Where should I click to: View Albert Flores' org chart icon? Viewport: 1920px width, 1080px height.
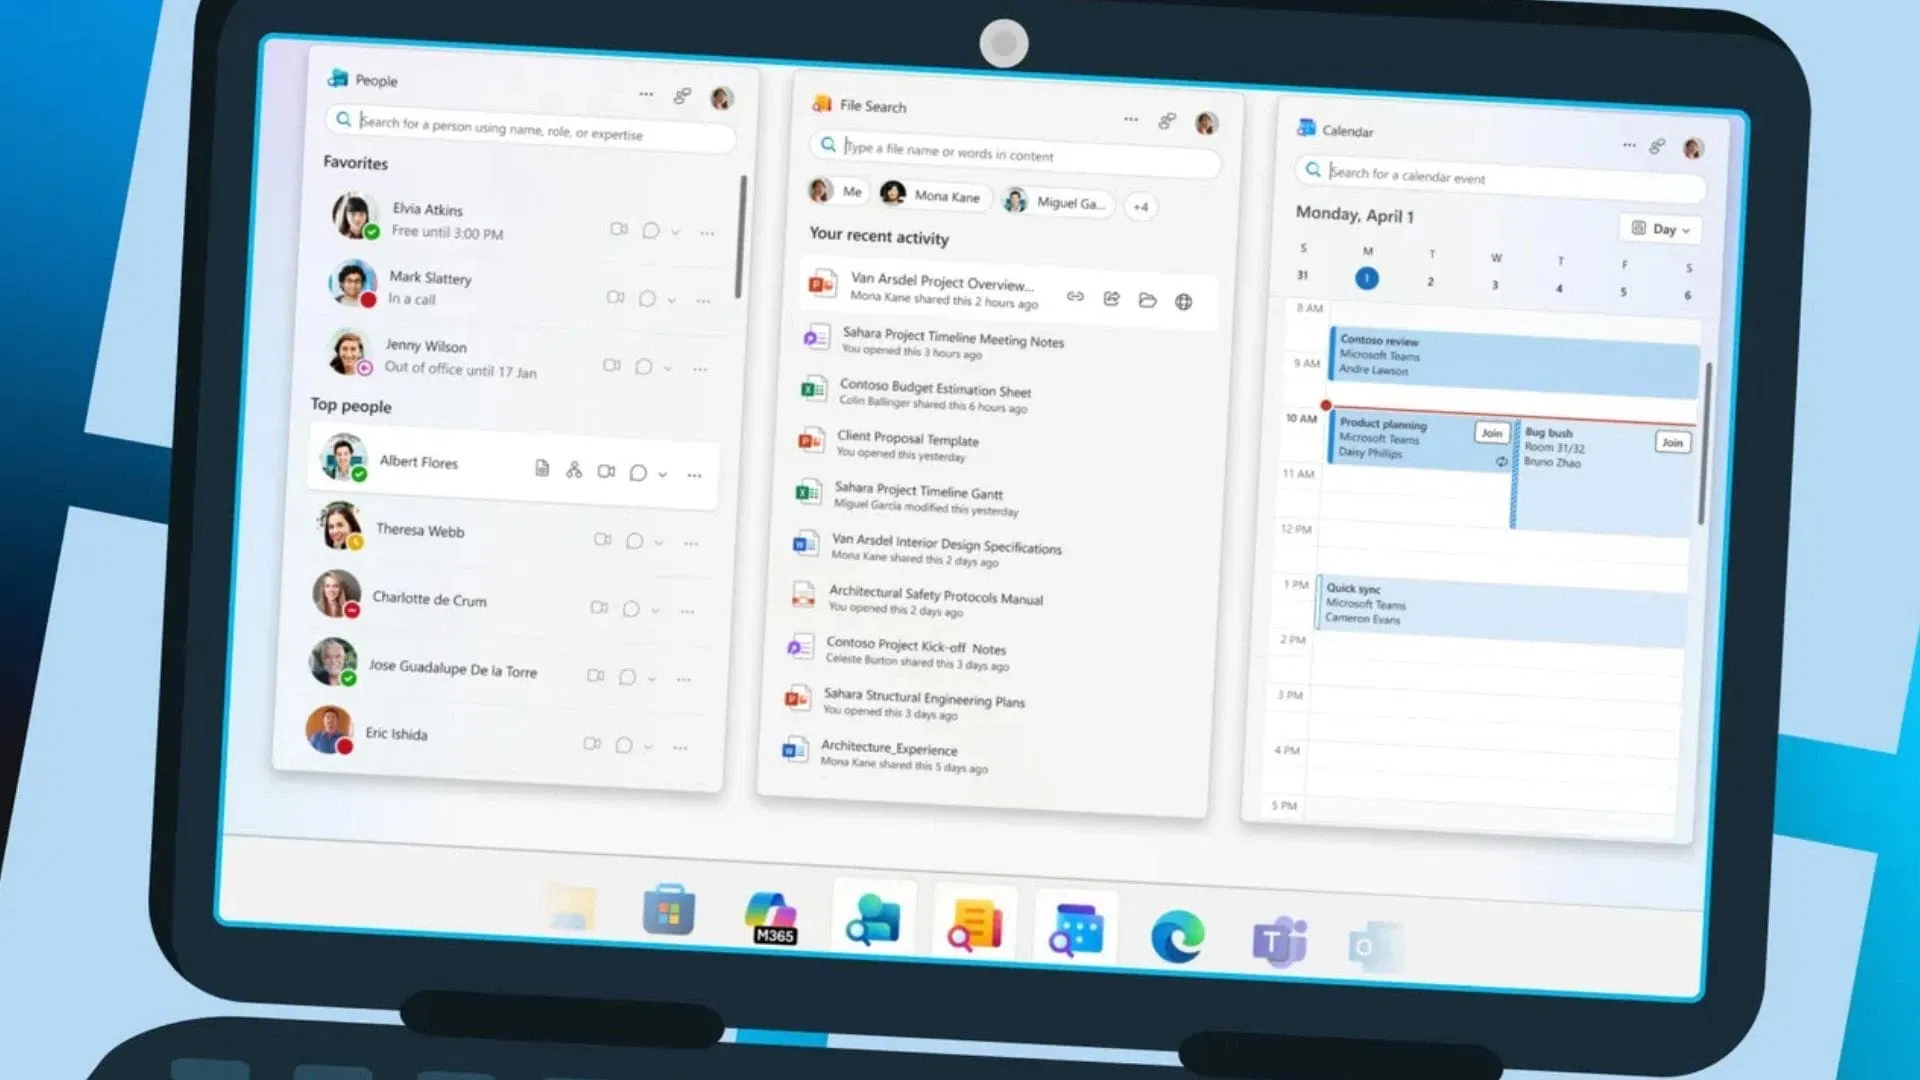pyautogui.click(x=574, y=470)
